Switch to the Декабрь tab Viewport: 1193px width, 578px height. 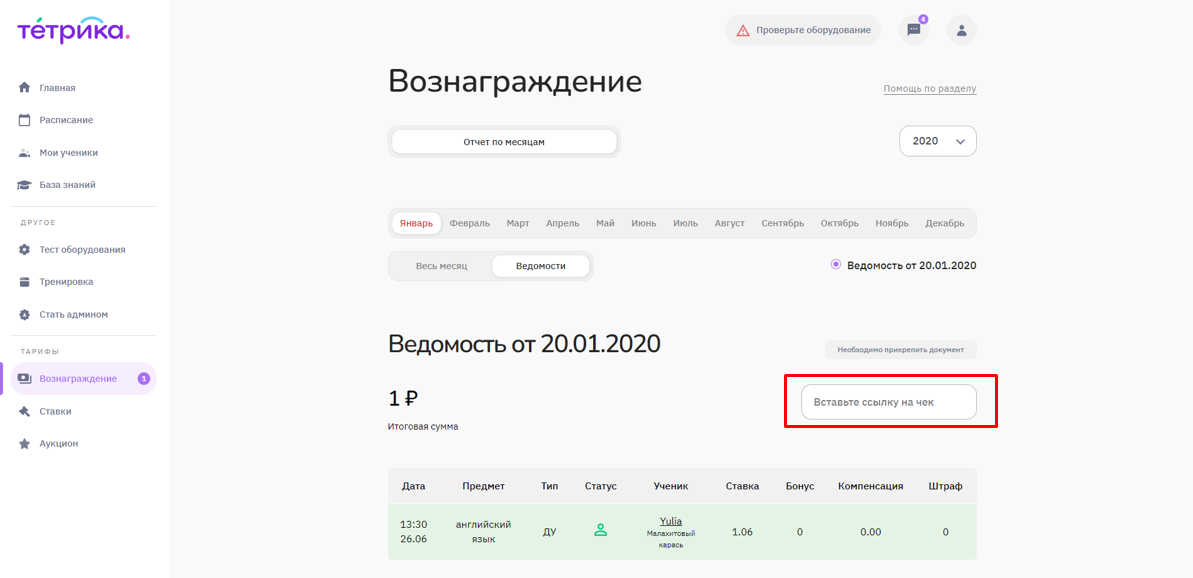945,223
